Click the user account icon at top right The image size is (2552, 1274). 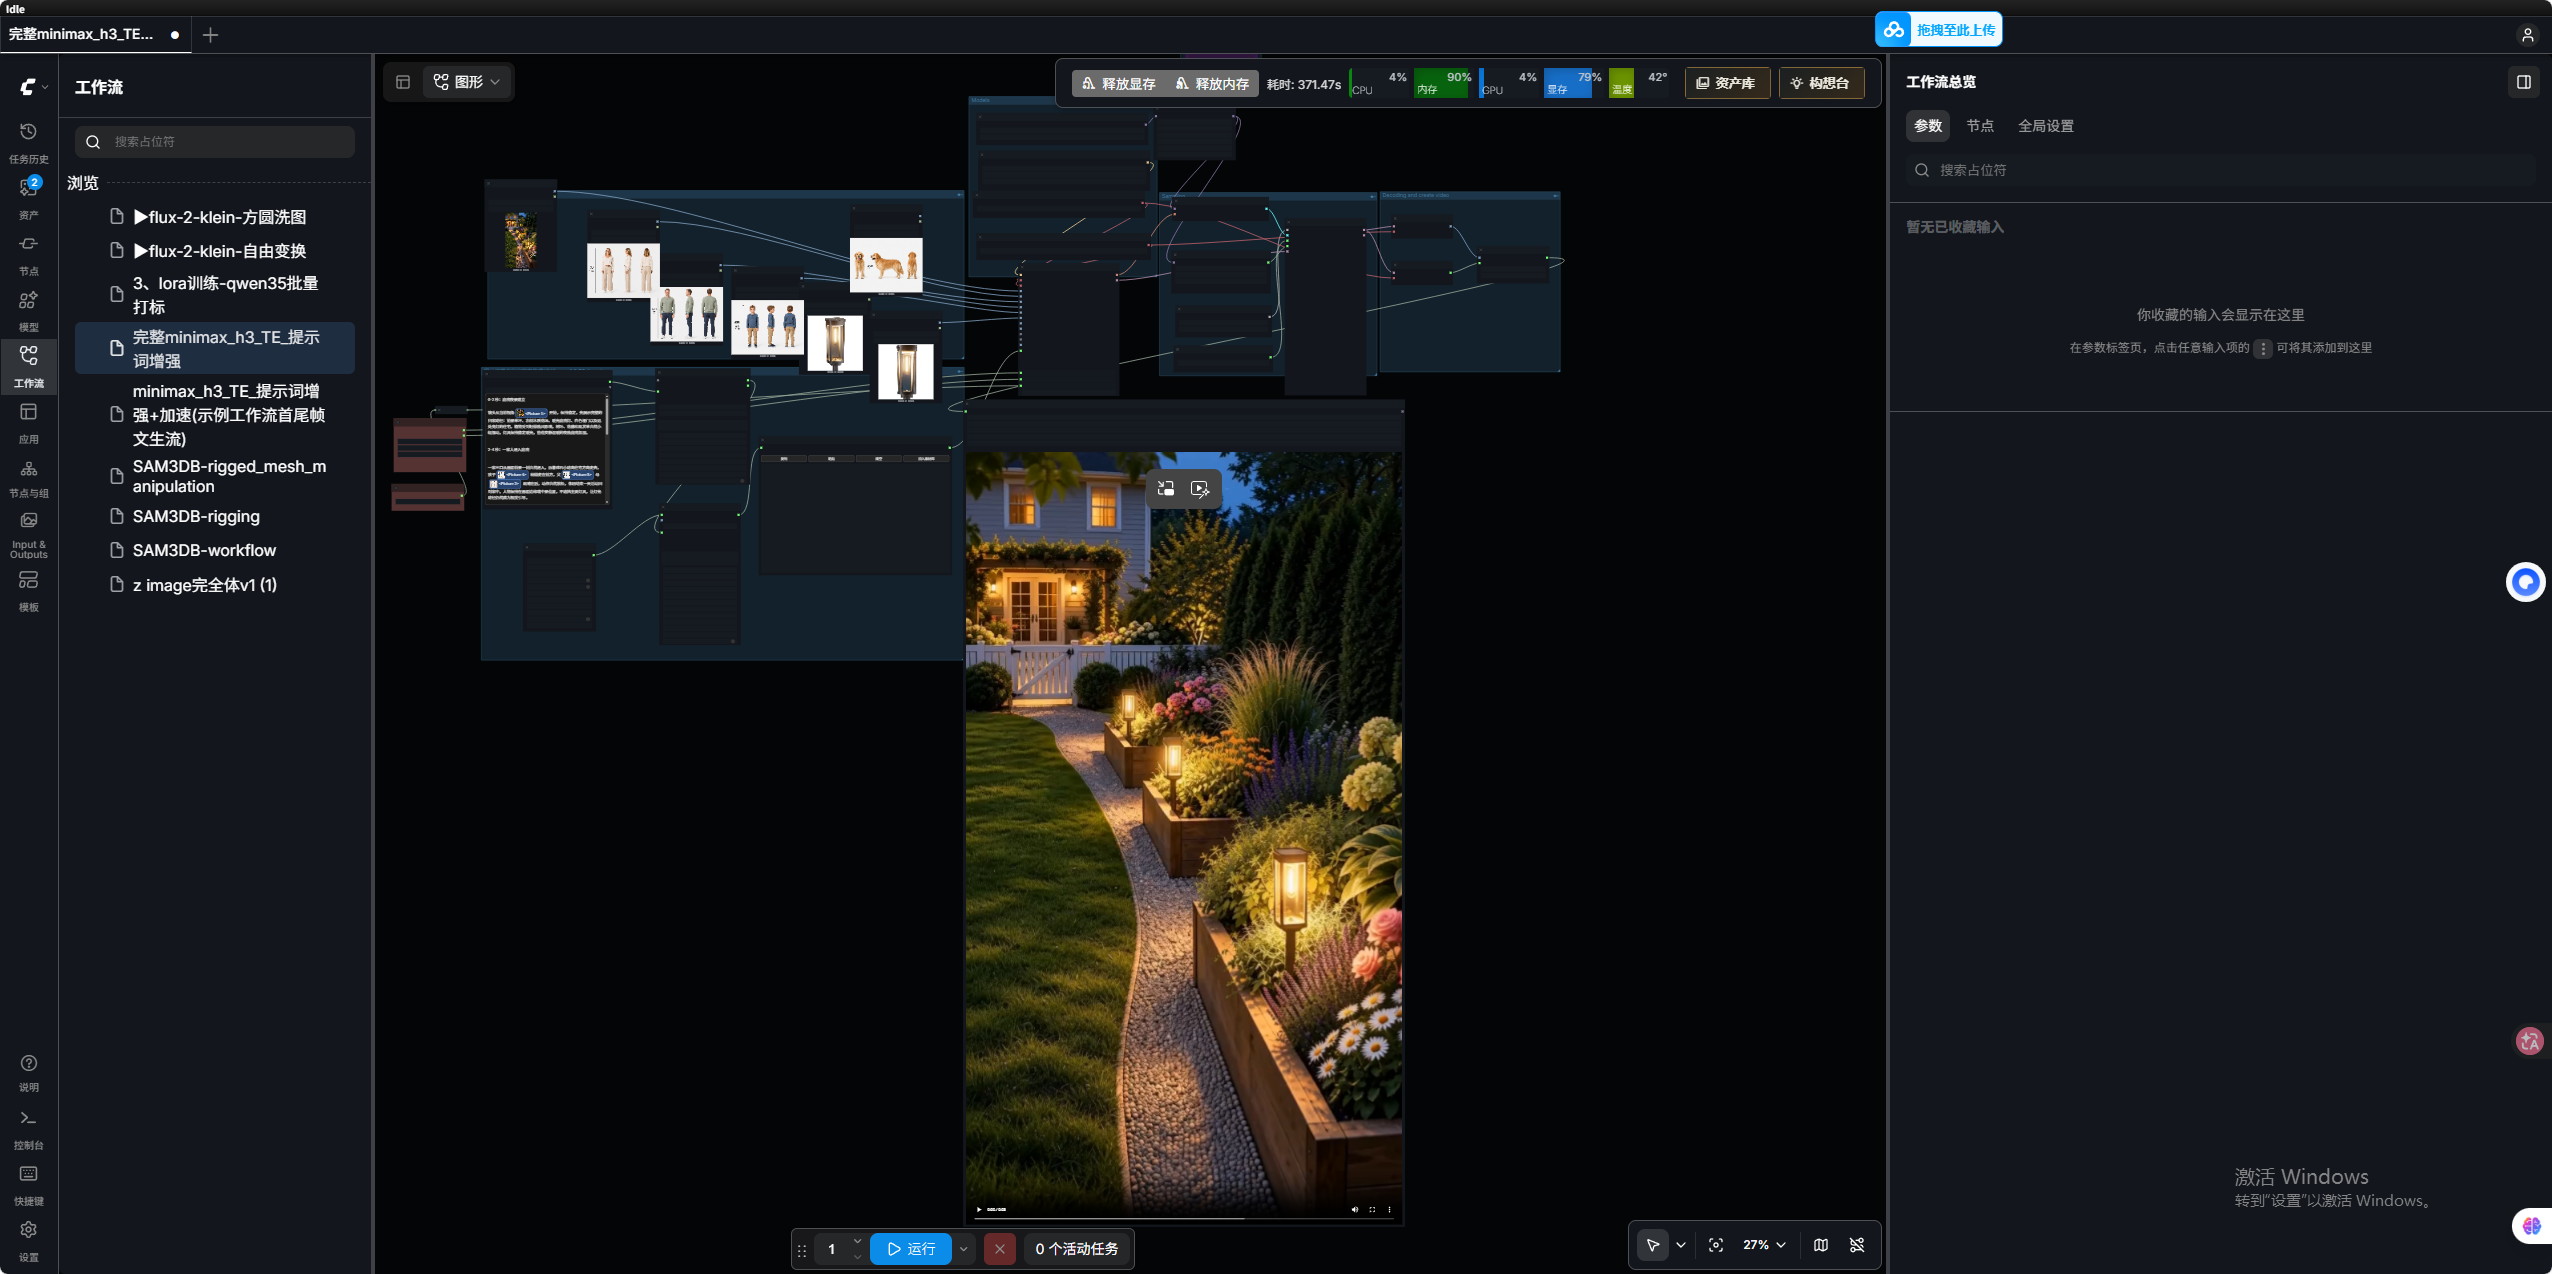click(x=2527, y=35)
